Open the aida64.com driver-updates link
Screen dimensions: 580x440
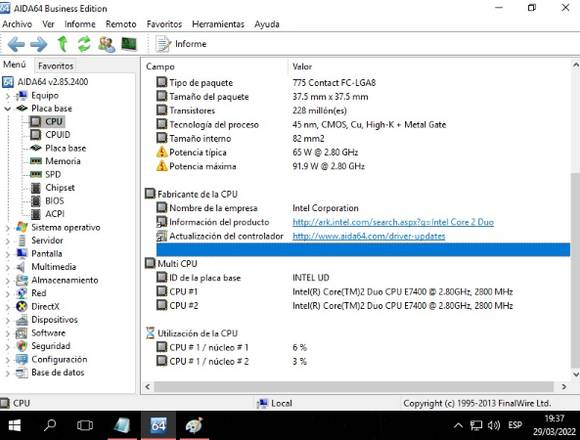[369, 236]
